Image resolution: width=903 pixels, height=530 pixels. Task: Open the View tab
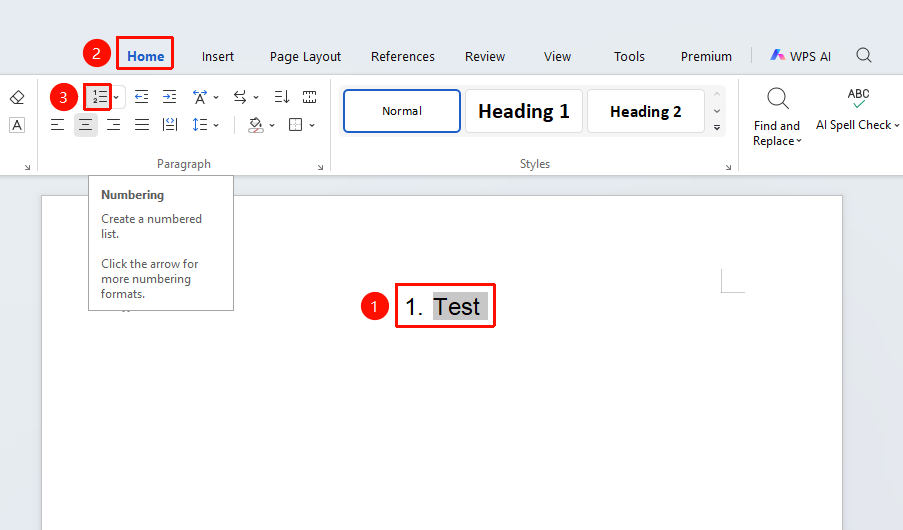[x=557, y=56]
